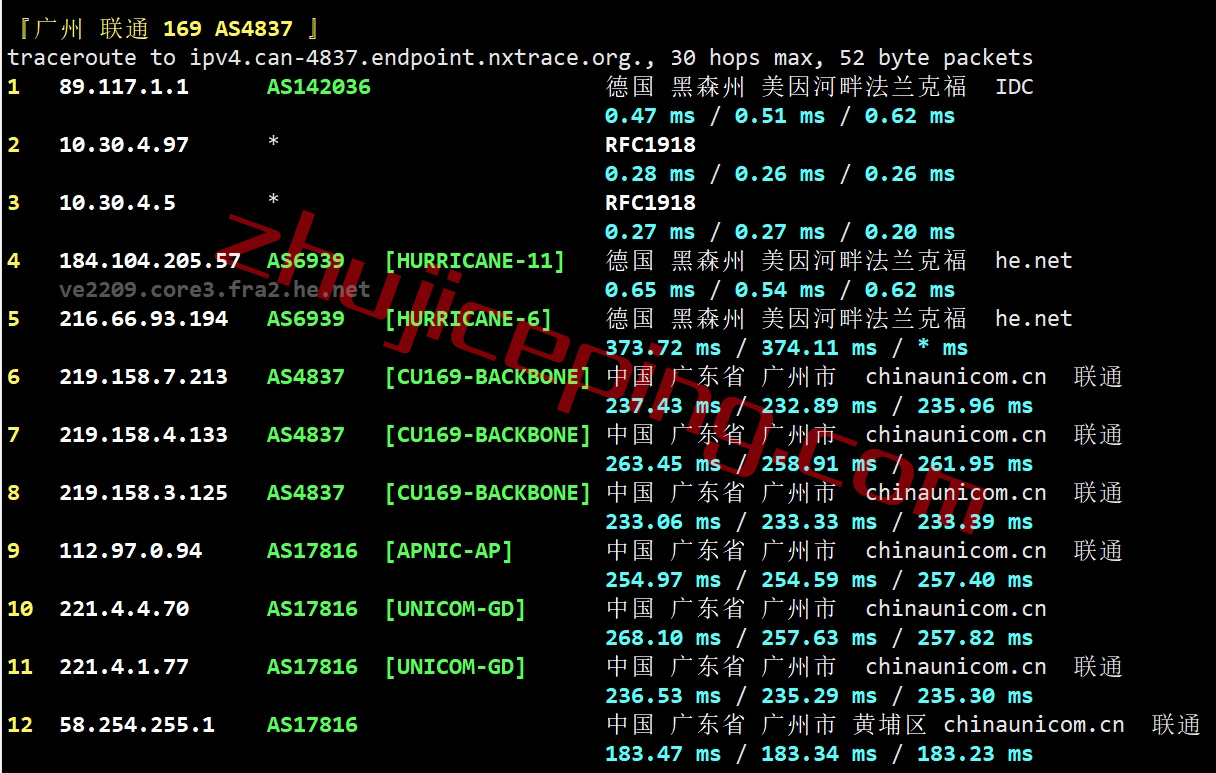Select IP address 10.30.4.97
1216x773 pixels.
[124, 145]
